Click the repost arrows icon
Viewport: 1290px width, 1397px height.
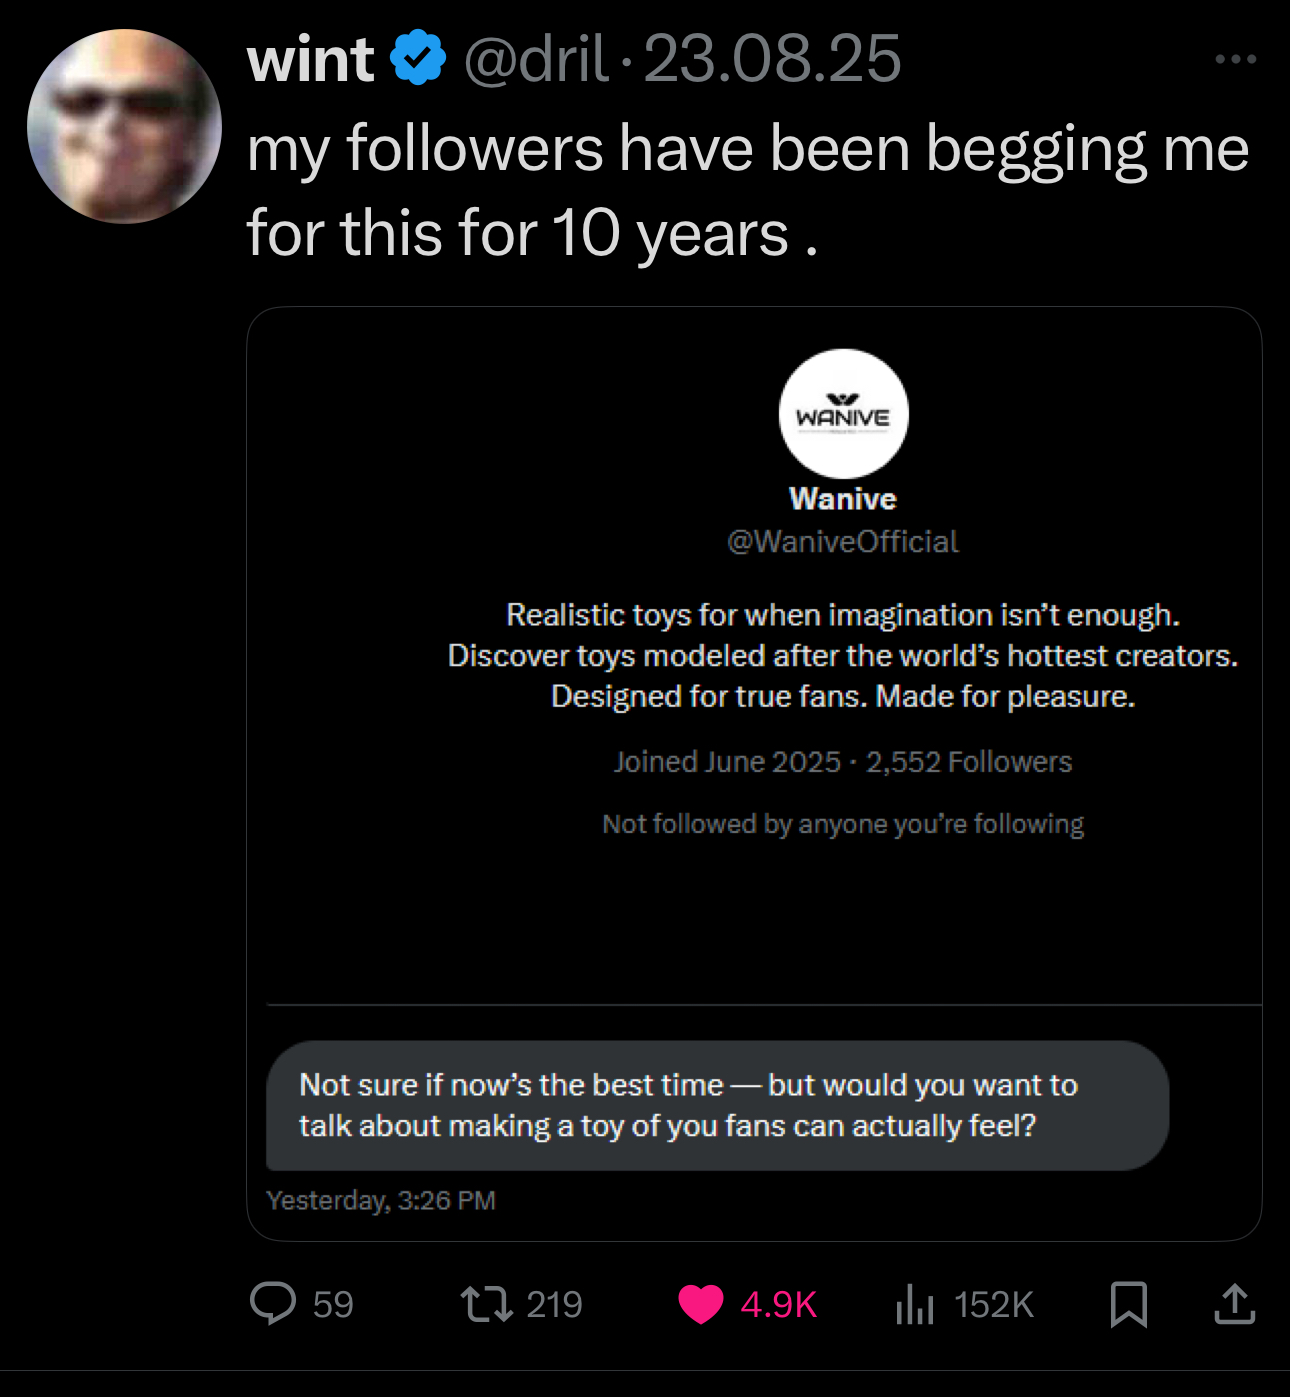pyautogui.click(x=486, y=1304)
